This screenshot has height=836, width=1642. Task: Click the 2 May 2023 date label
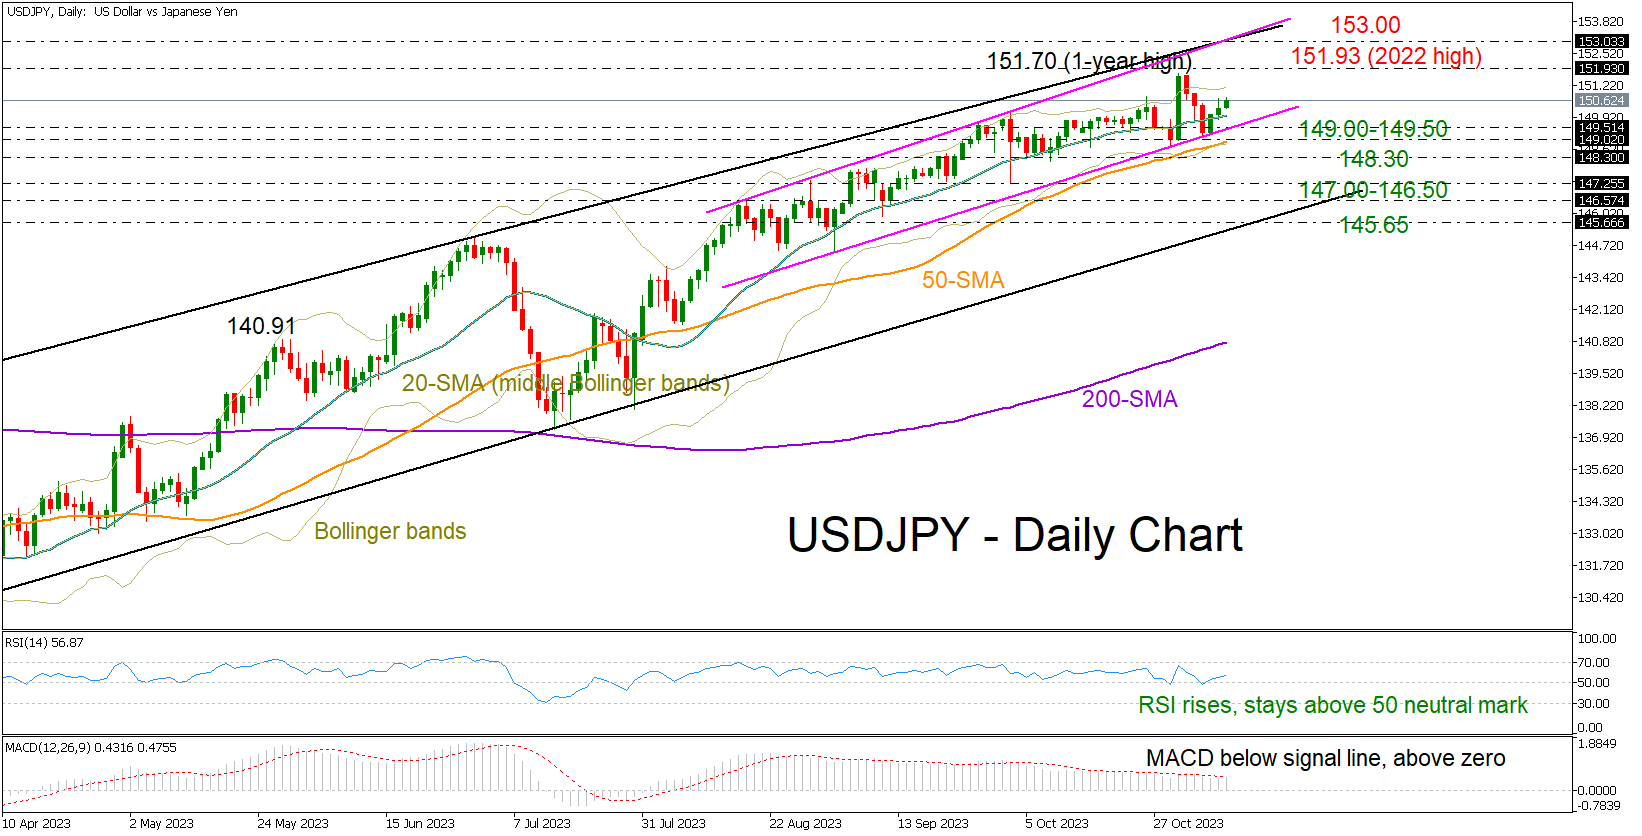point(161,824)
